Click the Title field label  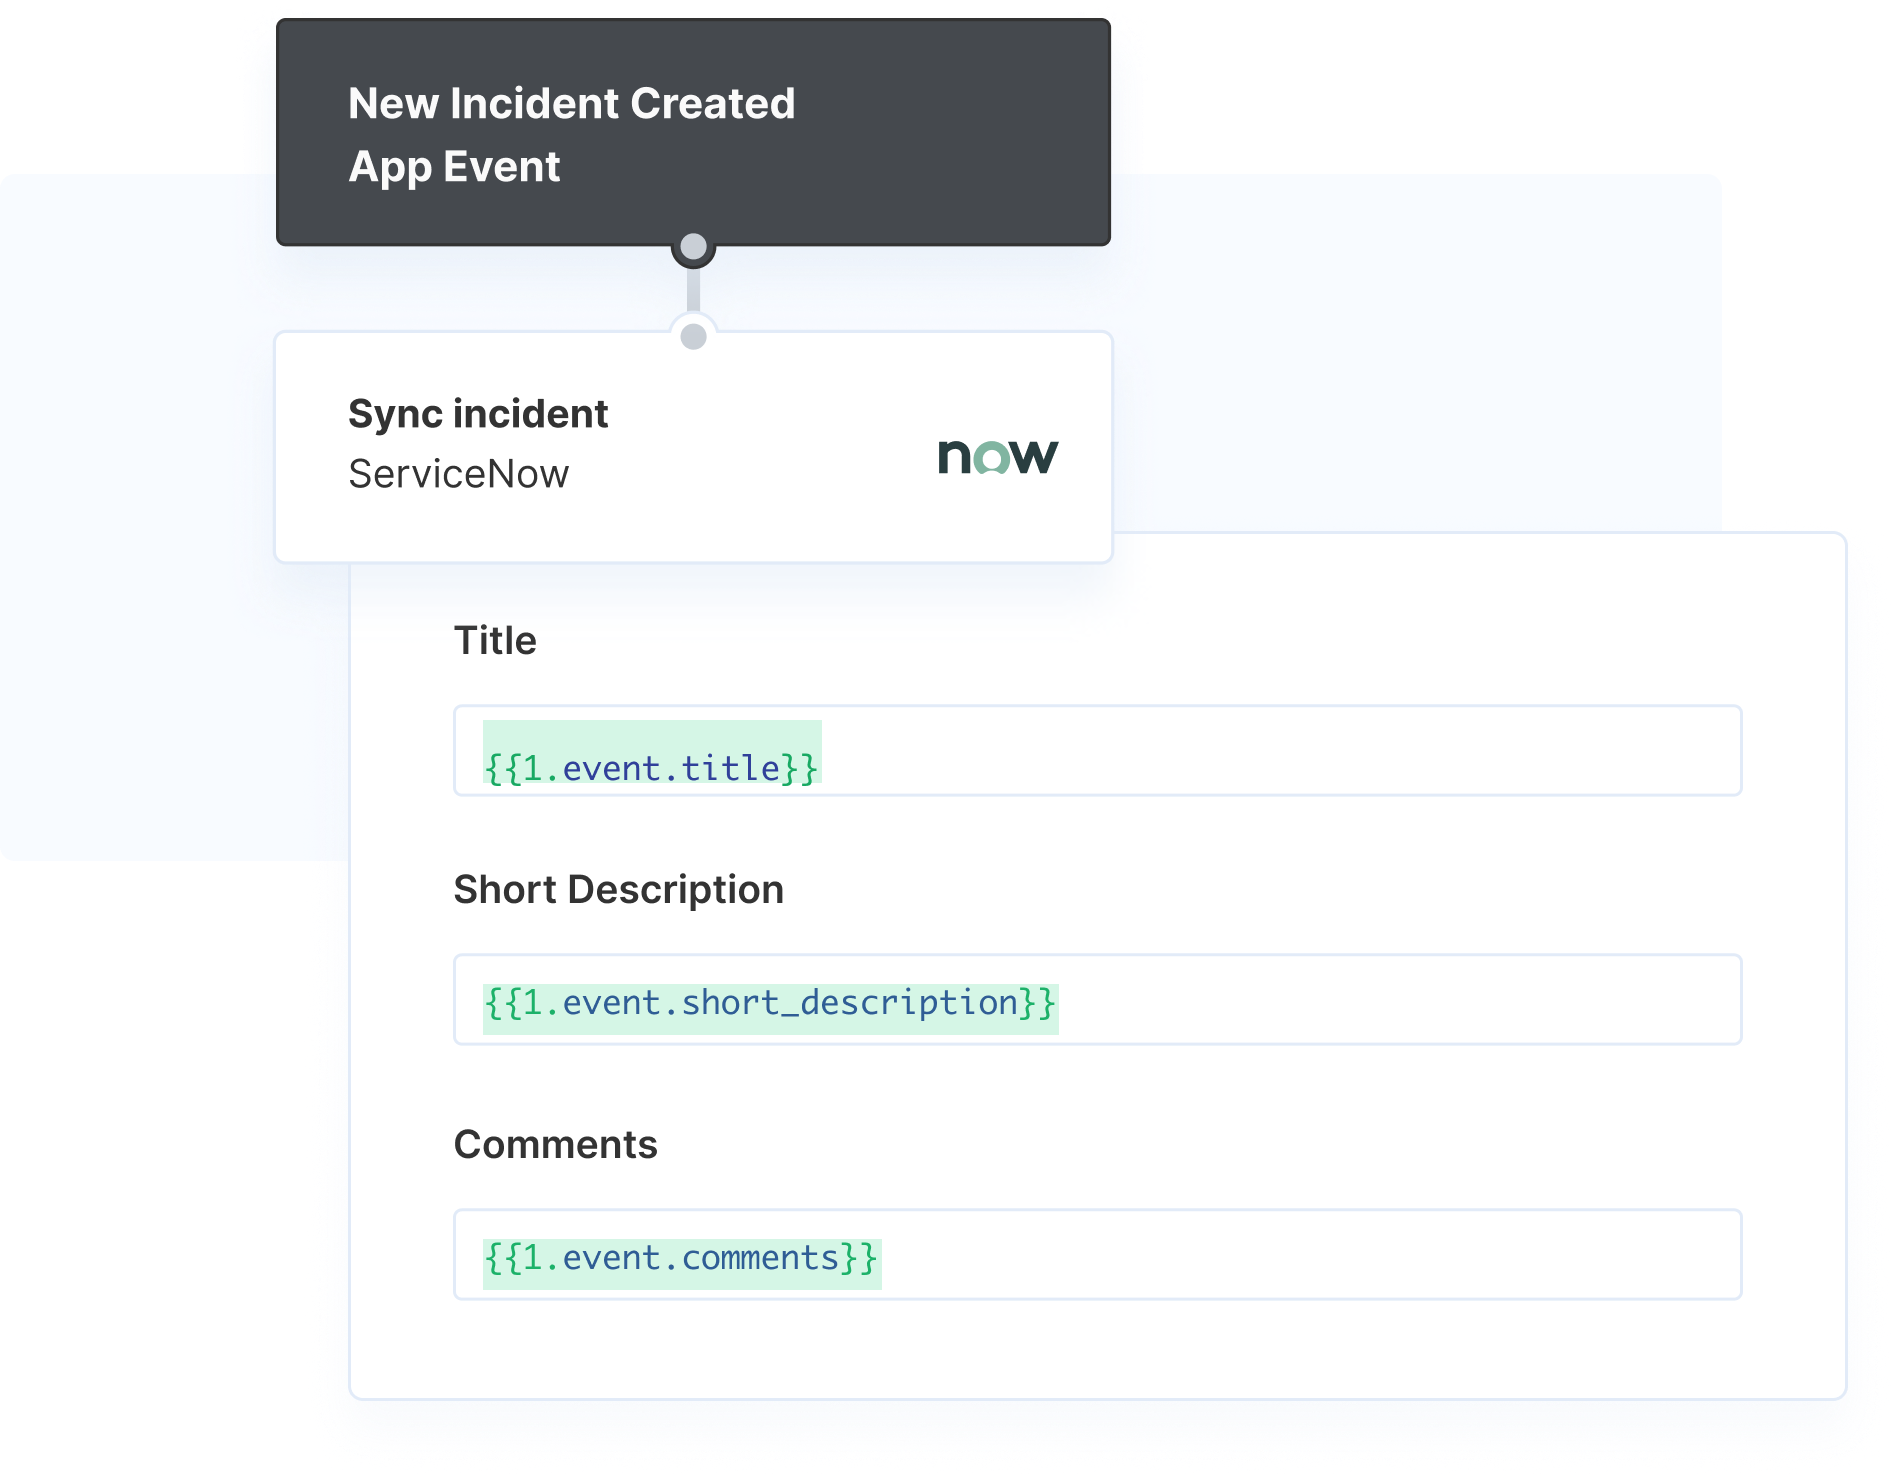496,639
